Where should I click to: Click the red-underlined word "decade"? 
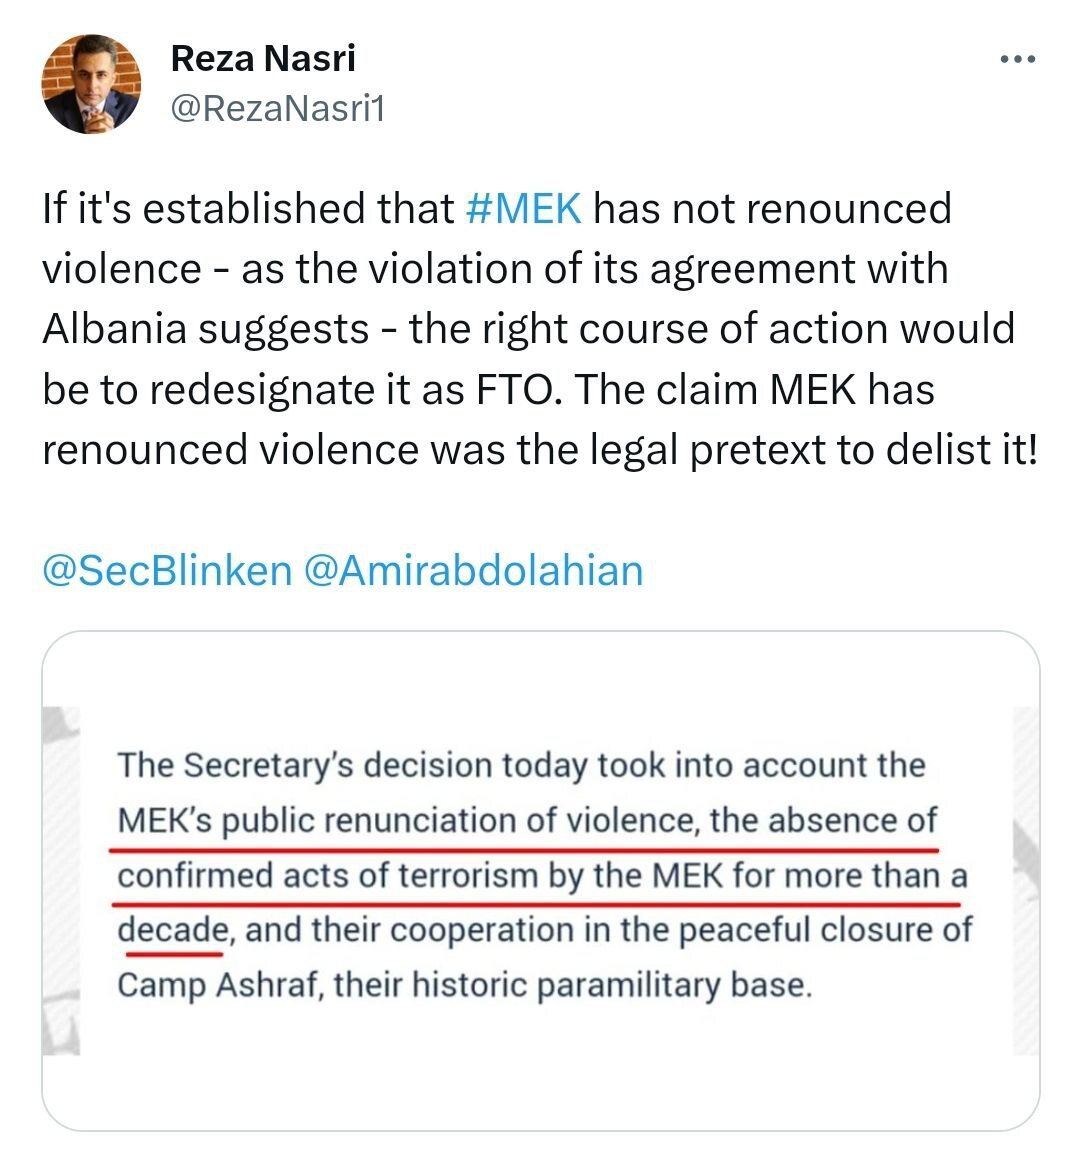[x=172, y=931]
